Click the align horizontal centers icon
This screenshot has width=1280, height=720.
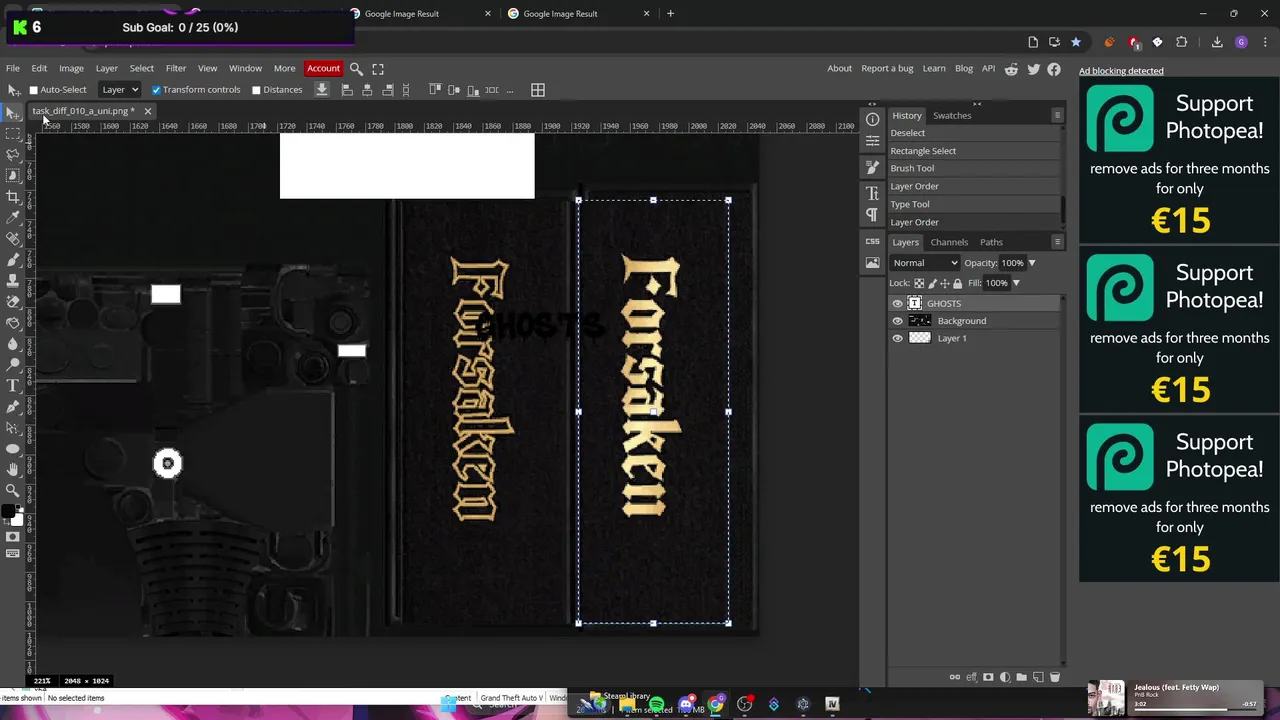[x=367, y=90]
